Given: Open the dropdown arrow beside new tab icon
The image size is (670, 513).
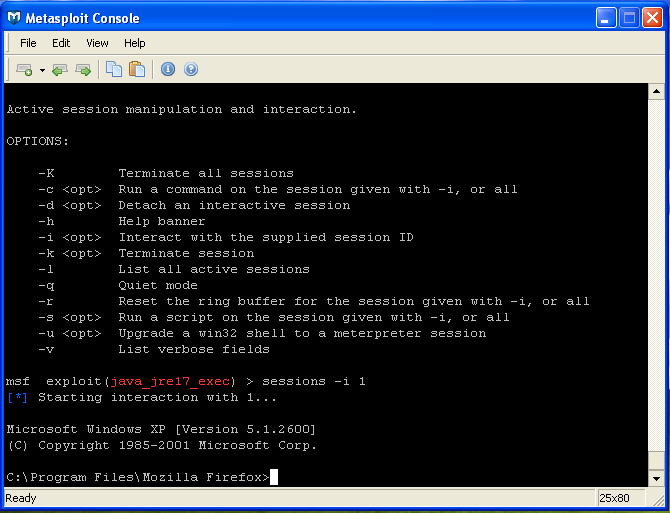Looking at the screenshot, I should coord(42,70).
